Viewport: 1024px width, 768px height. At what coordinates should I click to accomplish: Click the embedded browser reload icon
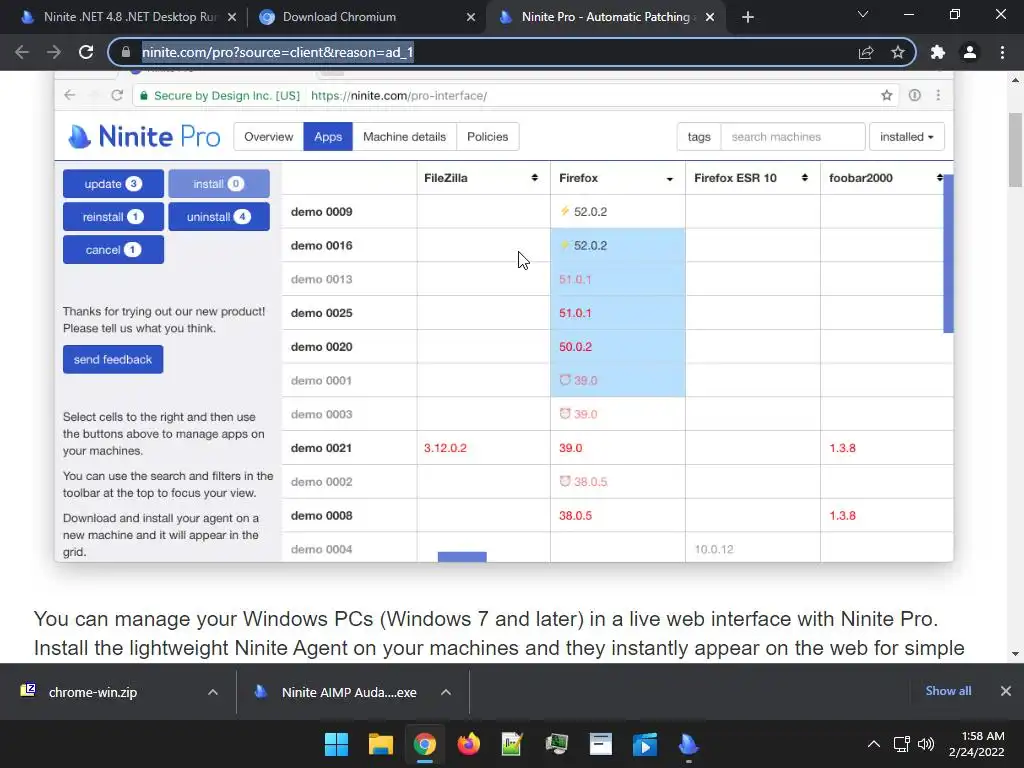(117, 95)
